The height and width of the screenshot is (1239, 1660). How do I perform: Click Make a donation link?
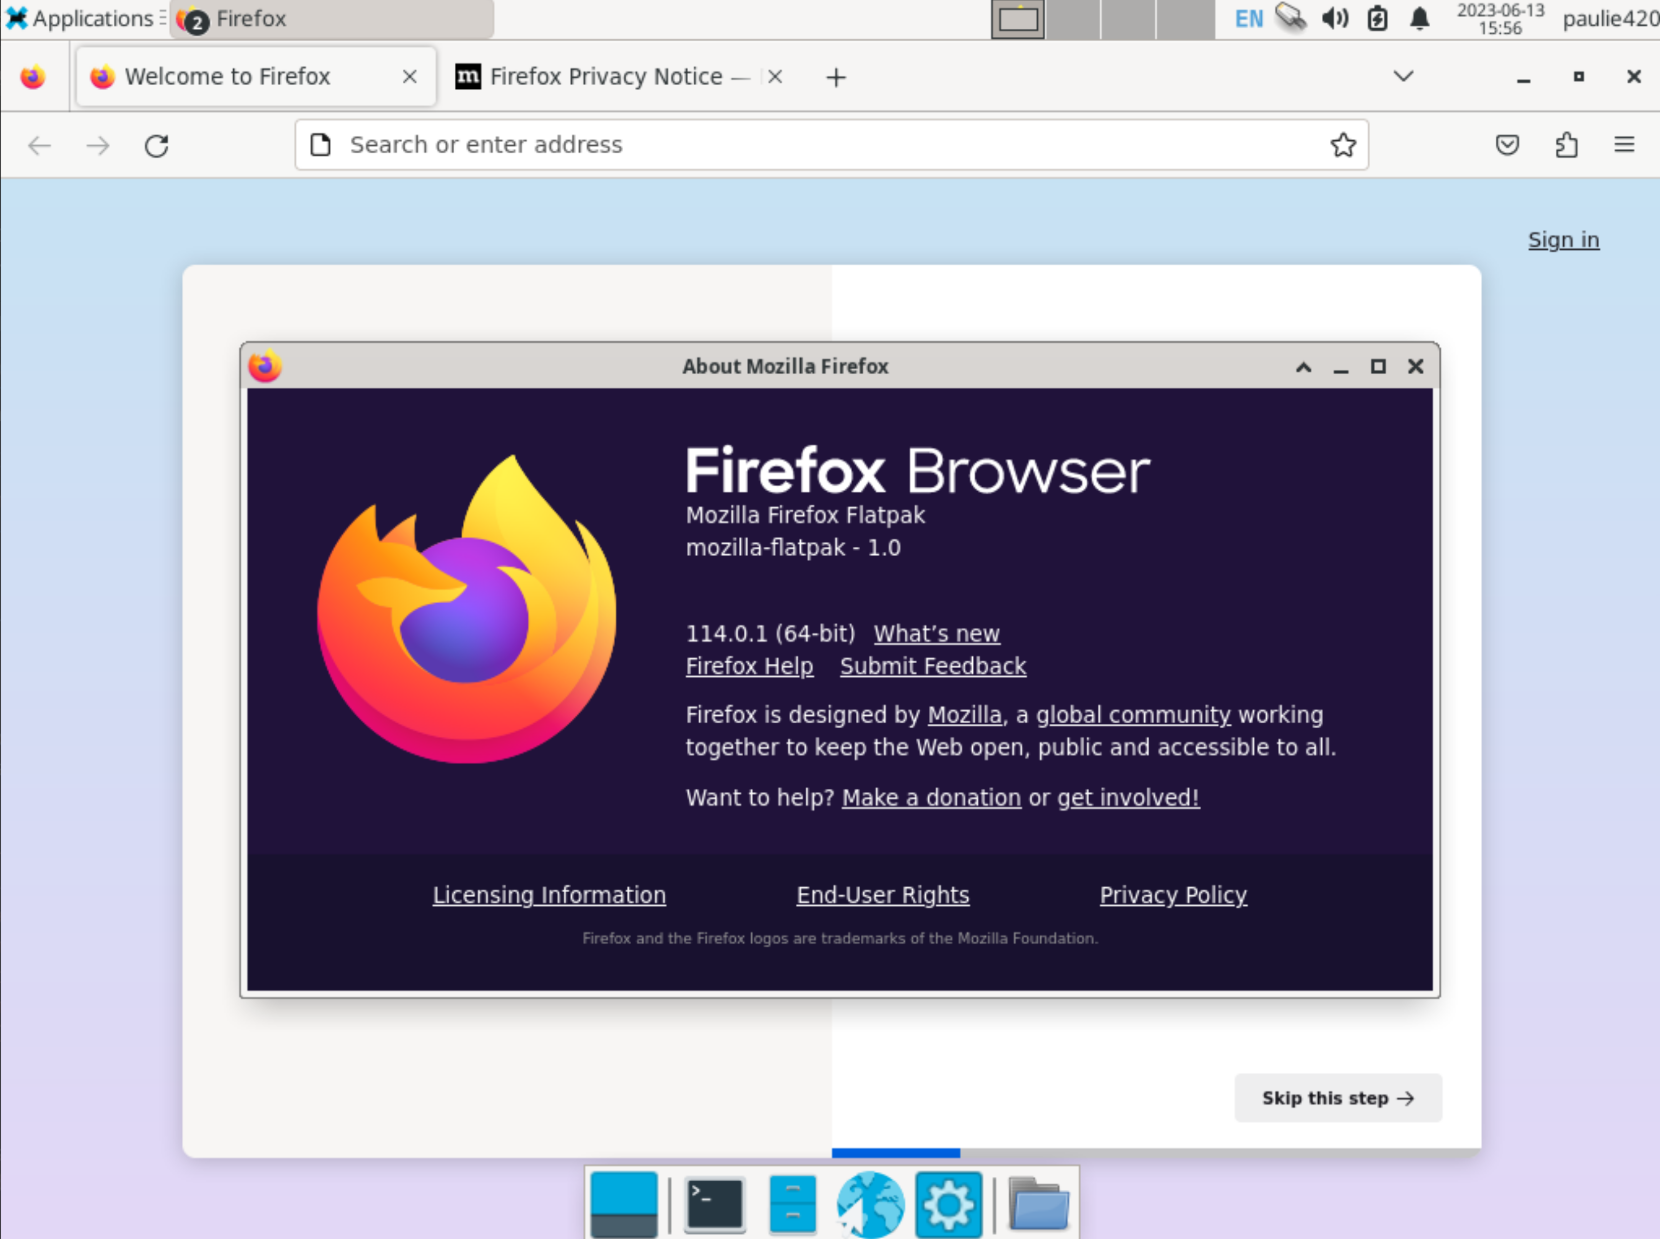coord(931,798)
